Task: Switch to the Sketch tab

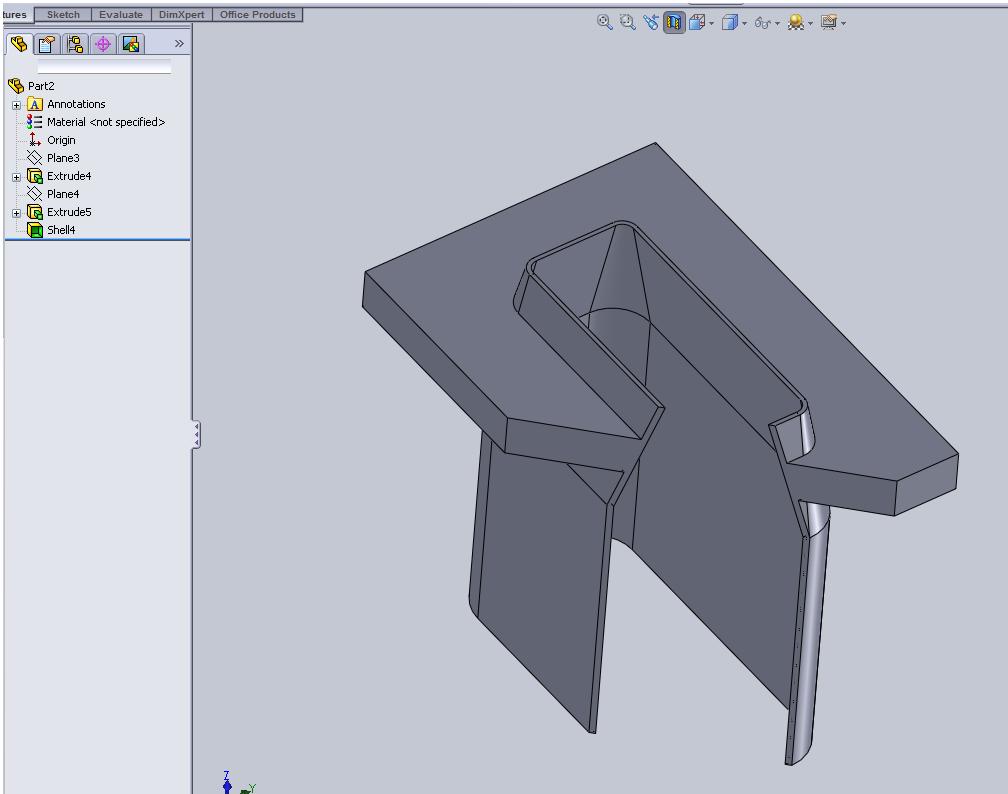Action: point(63,14)
